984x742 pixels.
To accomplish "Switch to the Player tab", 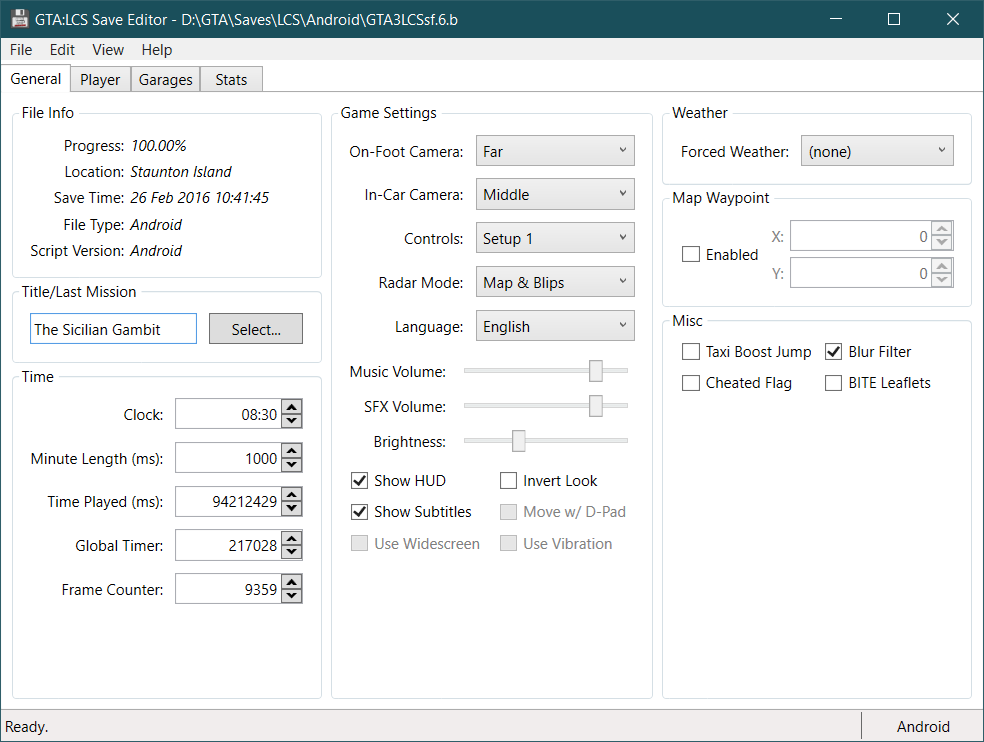I will pyautogui.click(x=100, y=80).
